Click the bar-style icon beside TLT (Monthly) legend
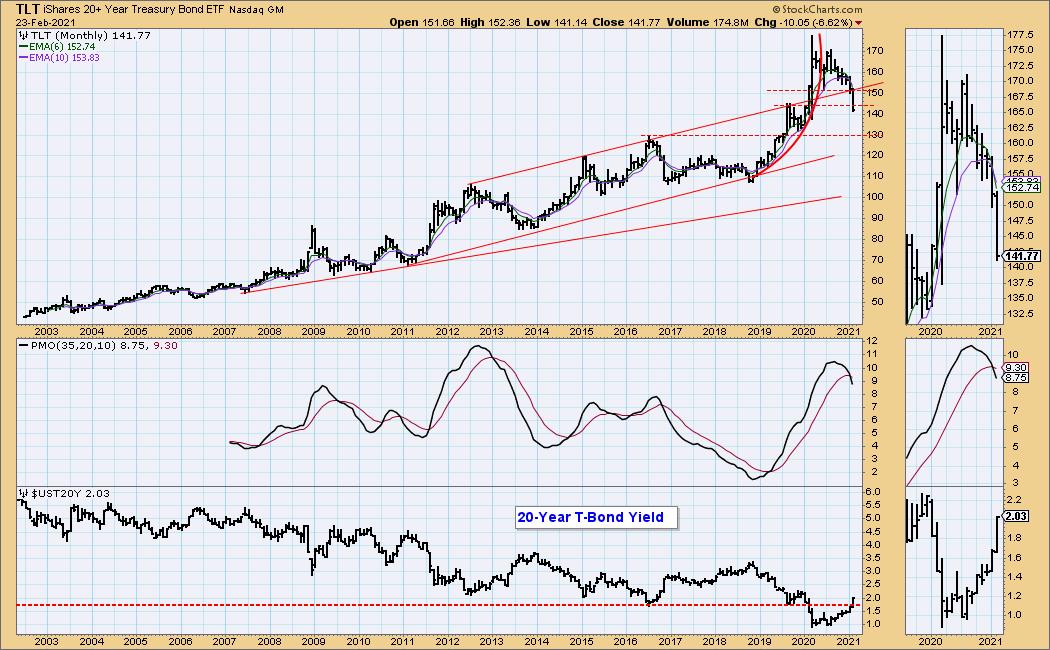This screenshot has height=650, width=1050. click(24, 35)
